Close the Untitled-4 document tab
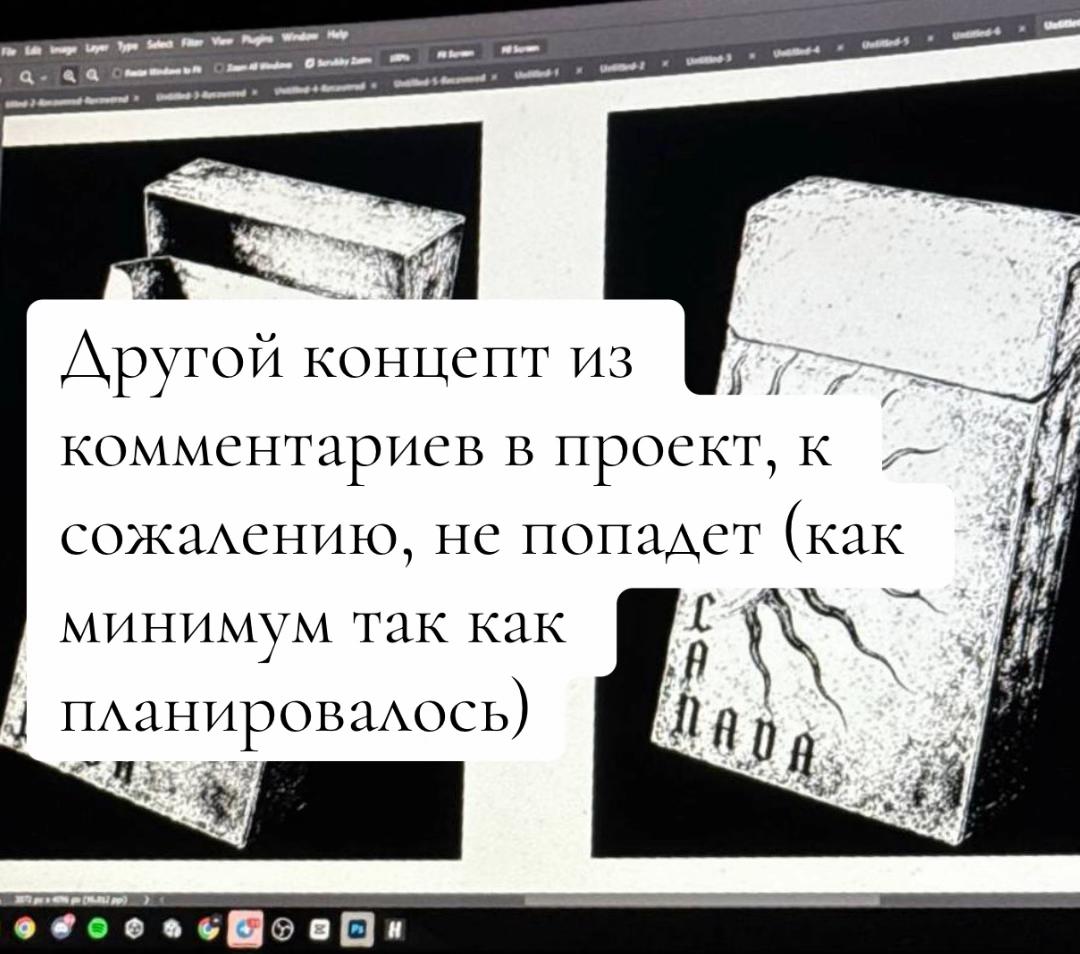Screen dimensions: 1080x954 842,49
